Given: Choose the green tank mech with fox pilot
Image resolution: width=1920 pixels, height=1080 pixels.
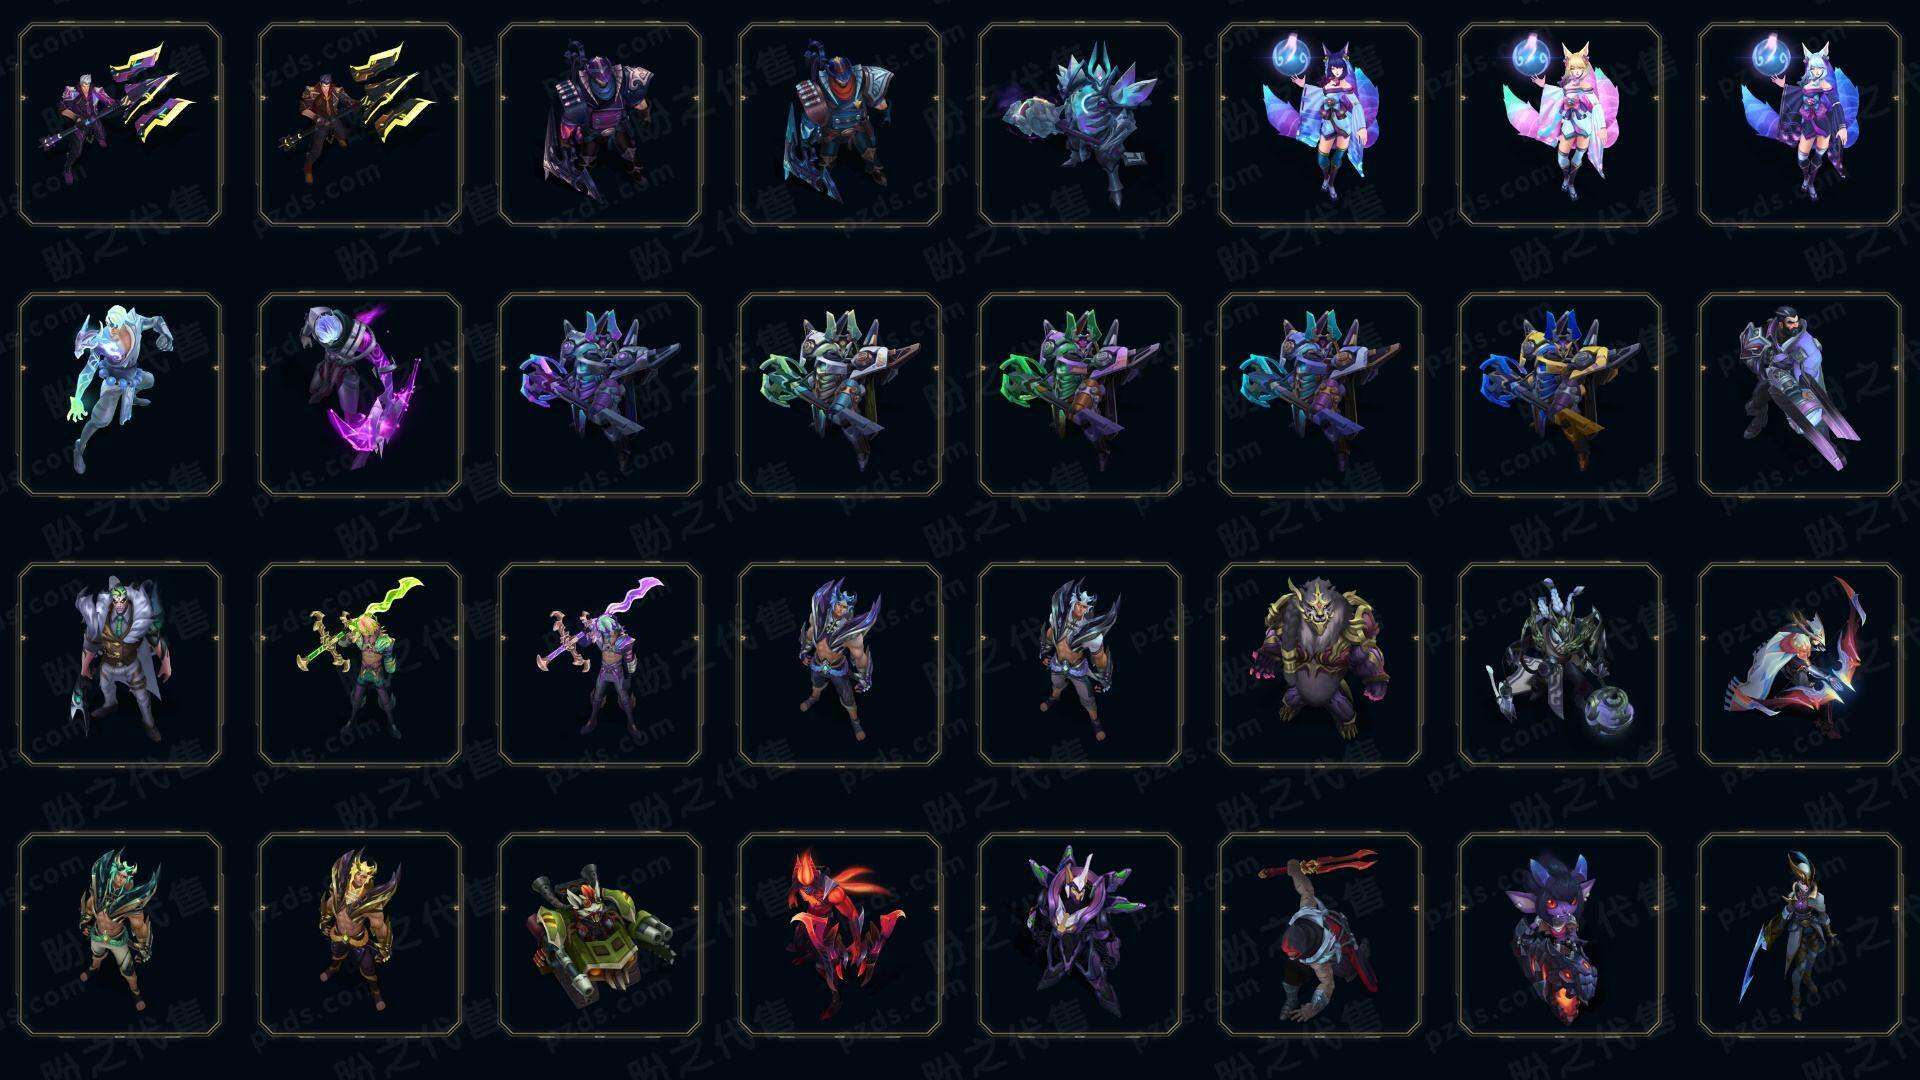Looking at the screenshot, I should 600,934.
